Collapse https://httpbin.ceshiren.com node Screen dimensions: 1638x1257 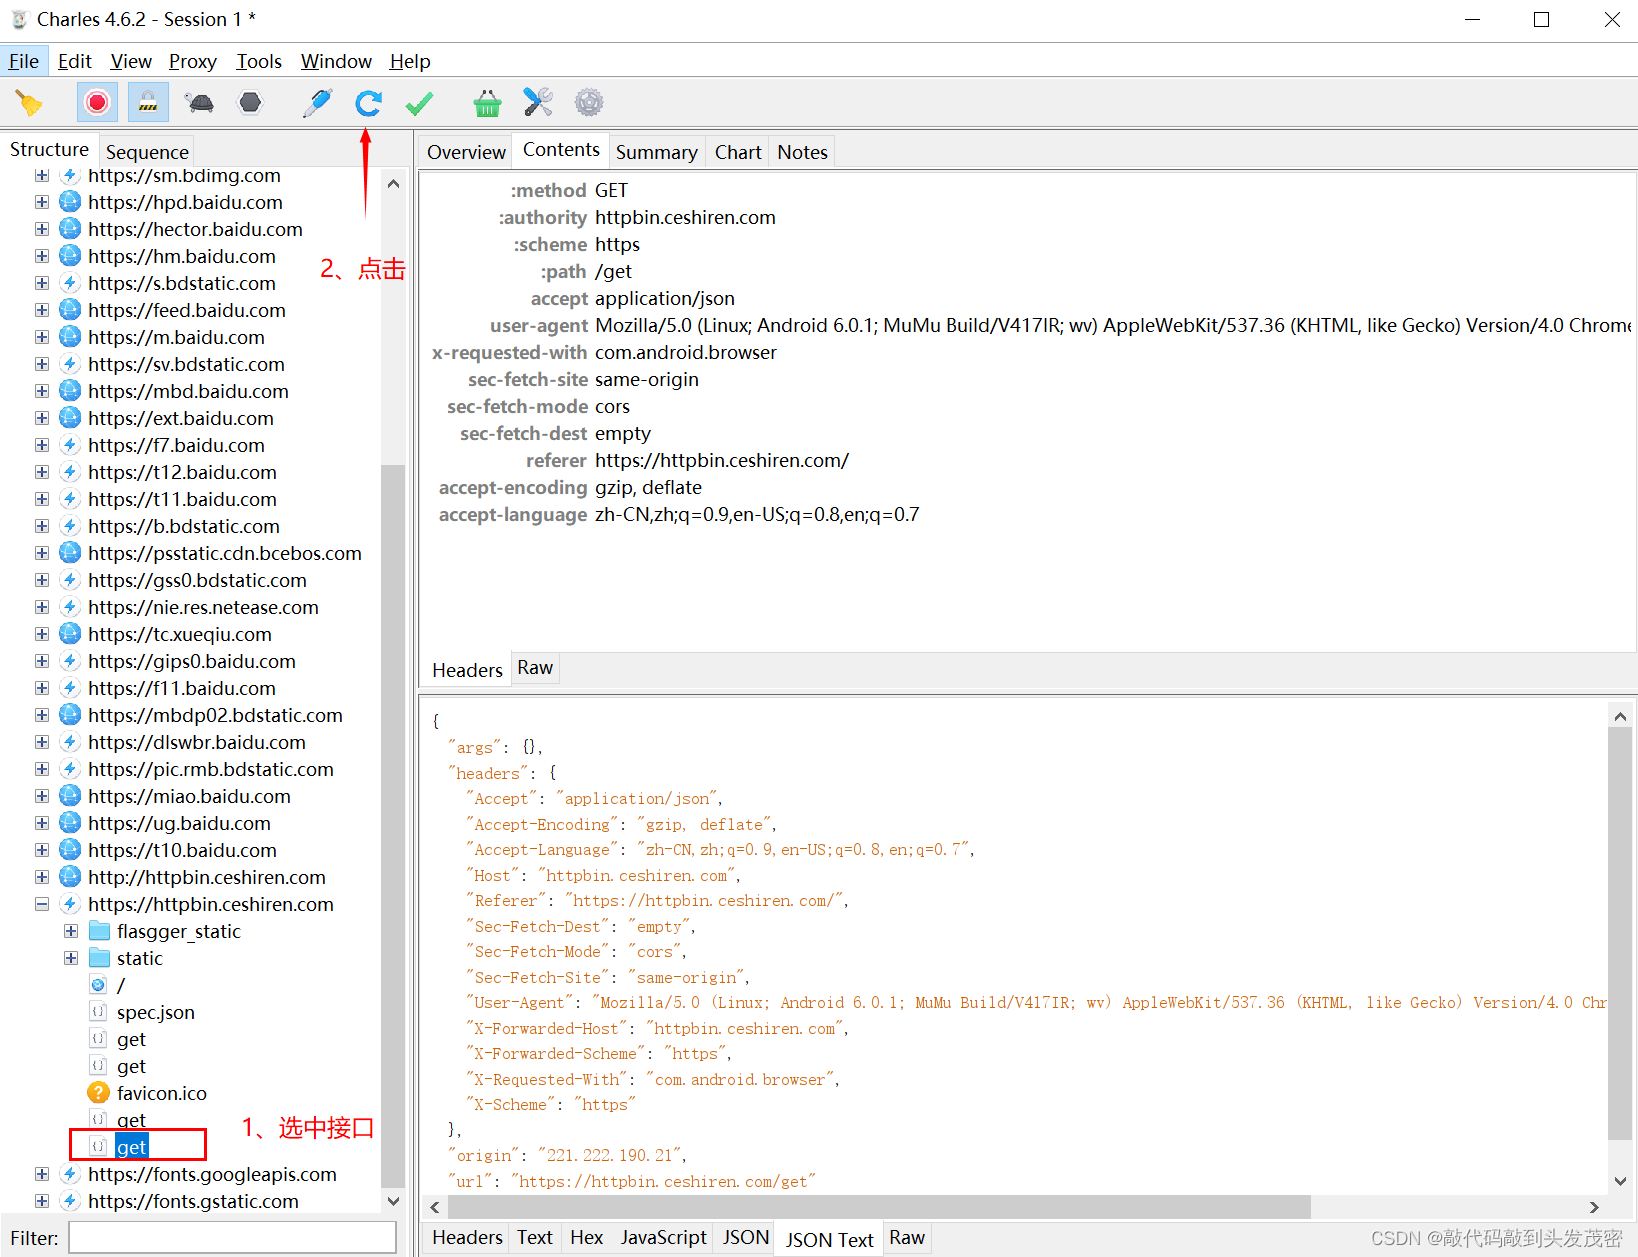pyautogui.click(x=42, y=904)
